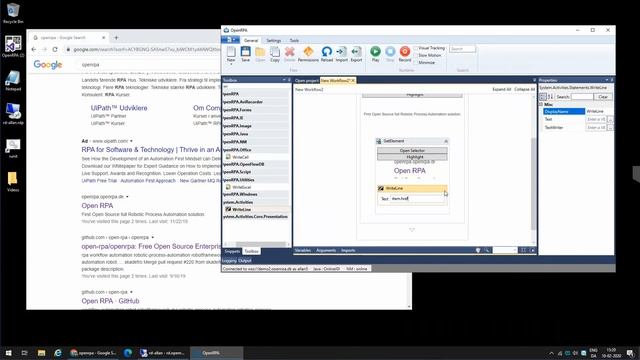Open the blue file menu button in the ribbon
The height and width of the screenshot is (360, 640).
coord(230,40)
